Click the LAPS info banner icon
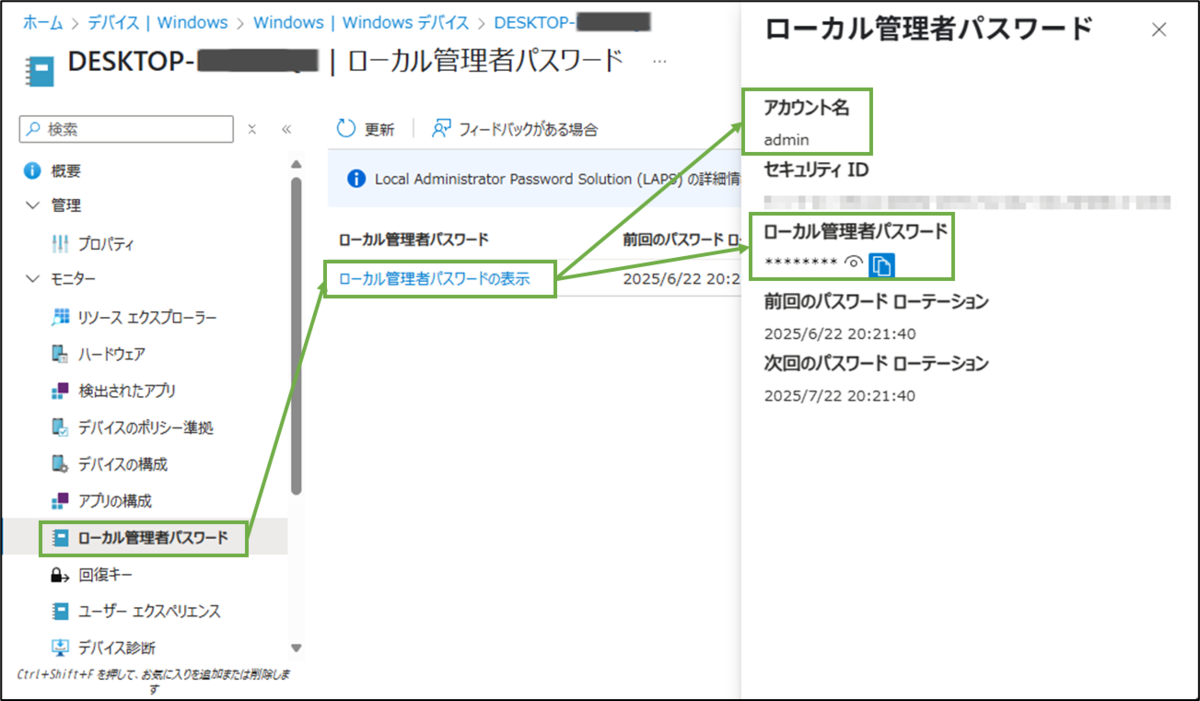The width and height of the screenshot is (1200, 701). click(355, 179)
